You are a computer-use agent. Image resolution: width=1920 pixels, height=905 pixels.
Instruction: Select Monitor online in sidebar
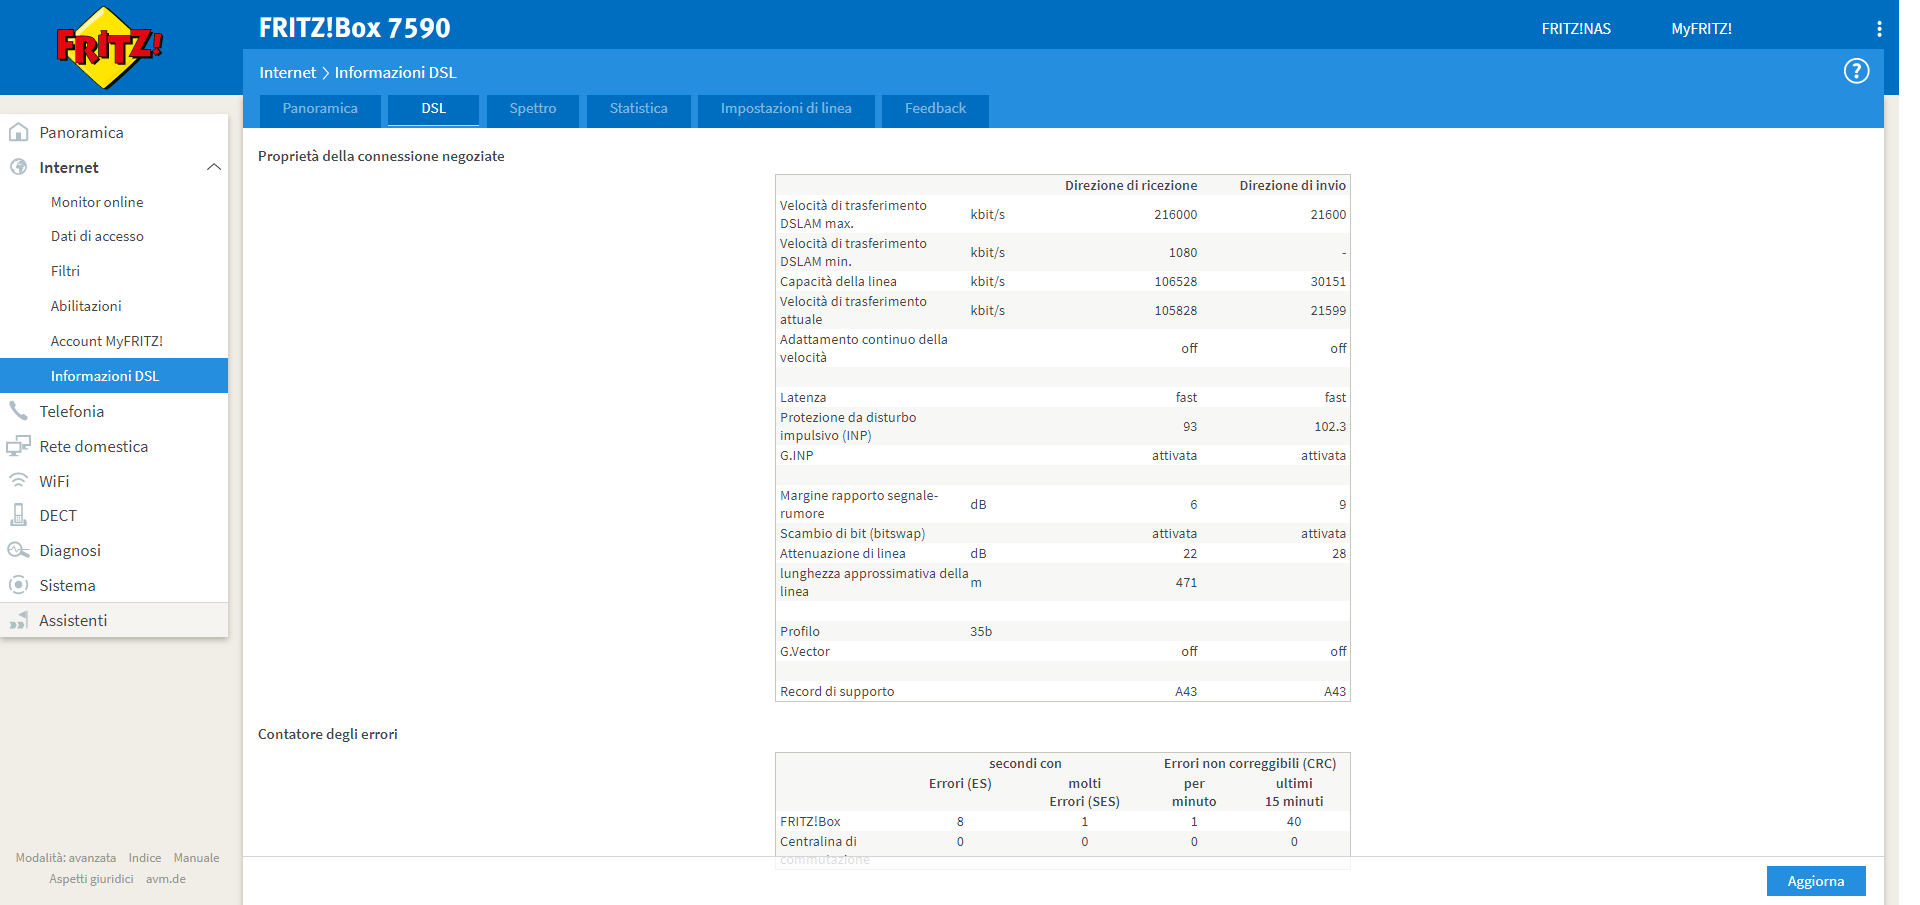click(97, 202)
